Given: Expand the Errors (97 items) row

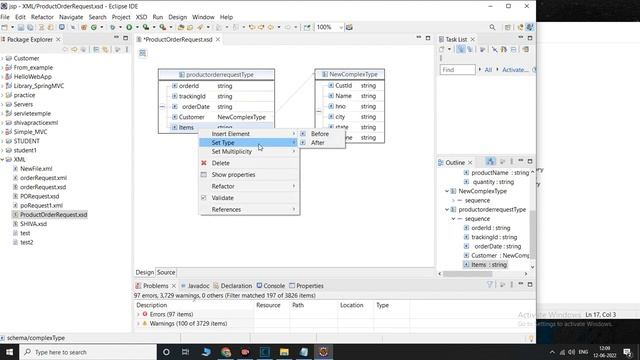Looking at the screenshot, I should pyautogui.click(x=138, y=314).
